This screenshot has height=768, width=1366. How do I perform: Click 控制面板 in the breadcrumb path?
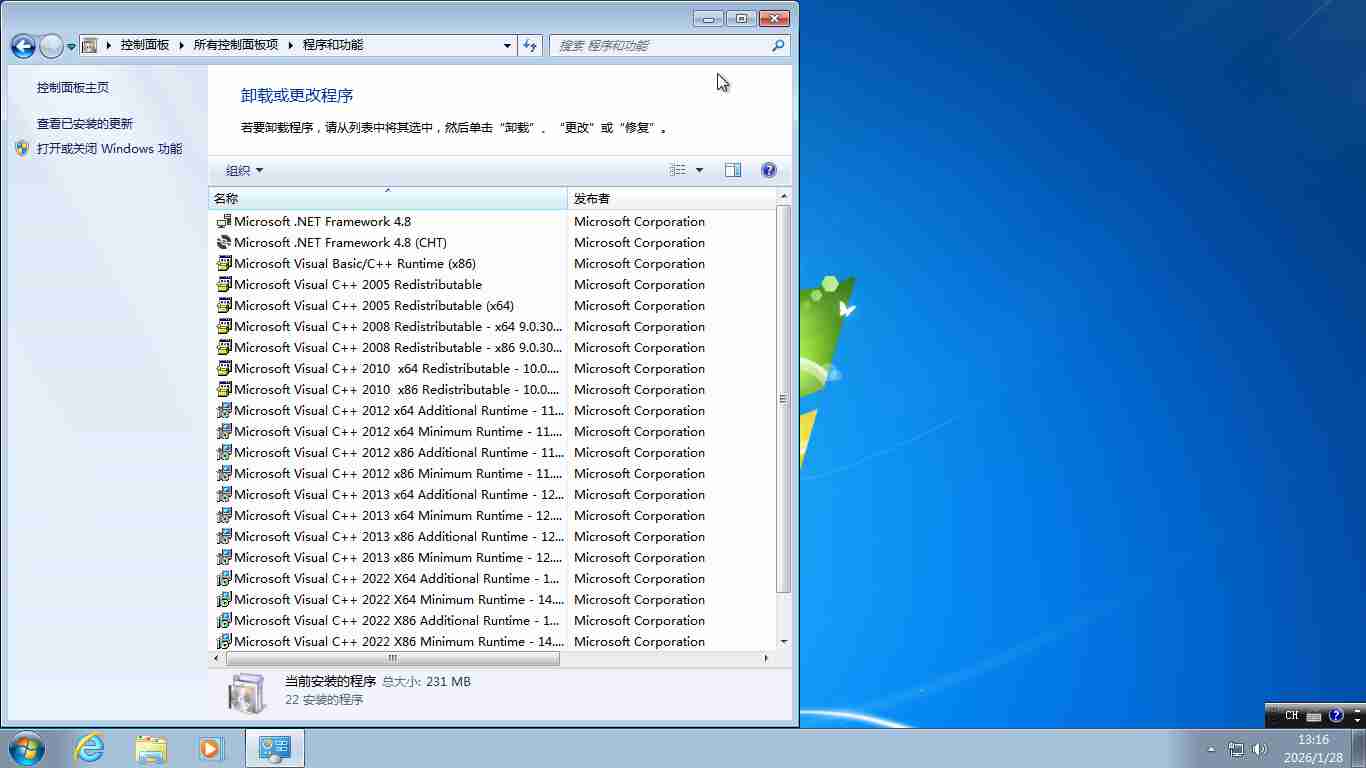point(145,45)
